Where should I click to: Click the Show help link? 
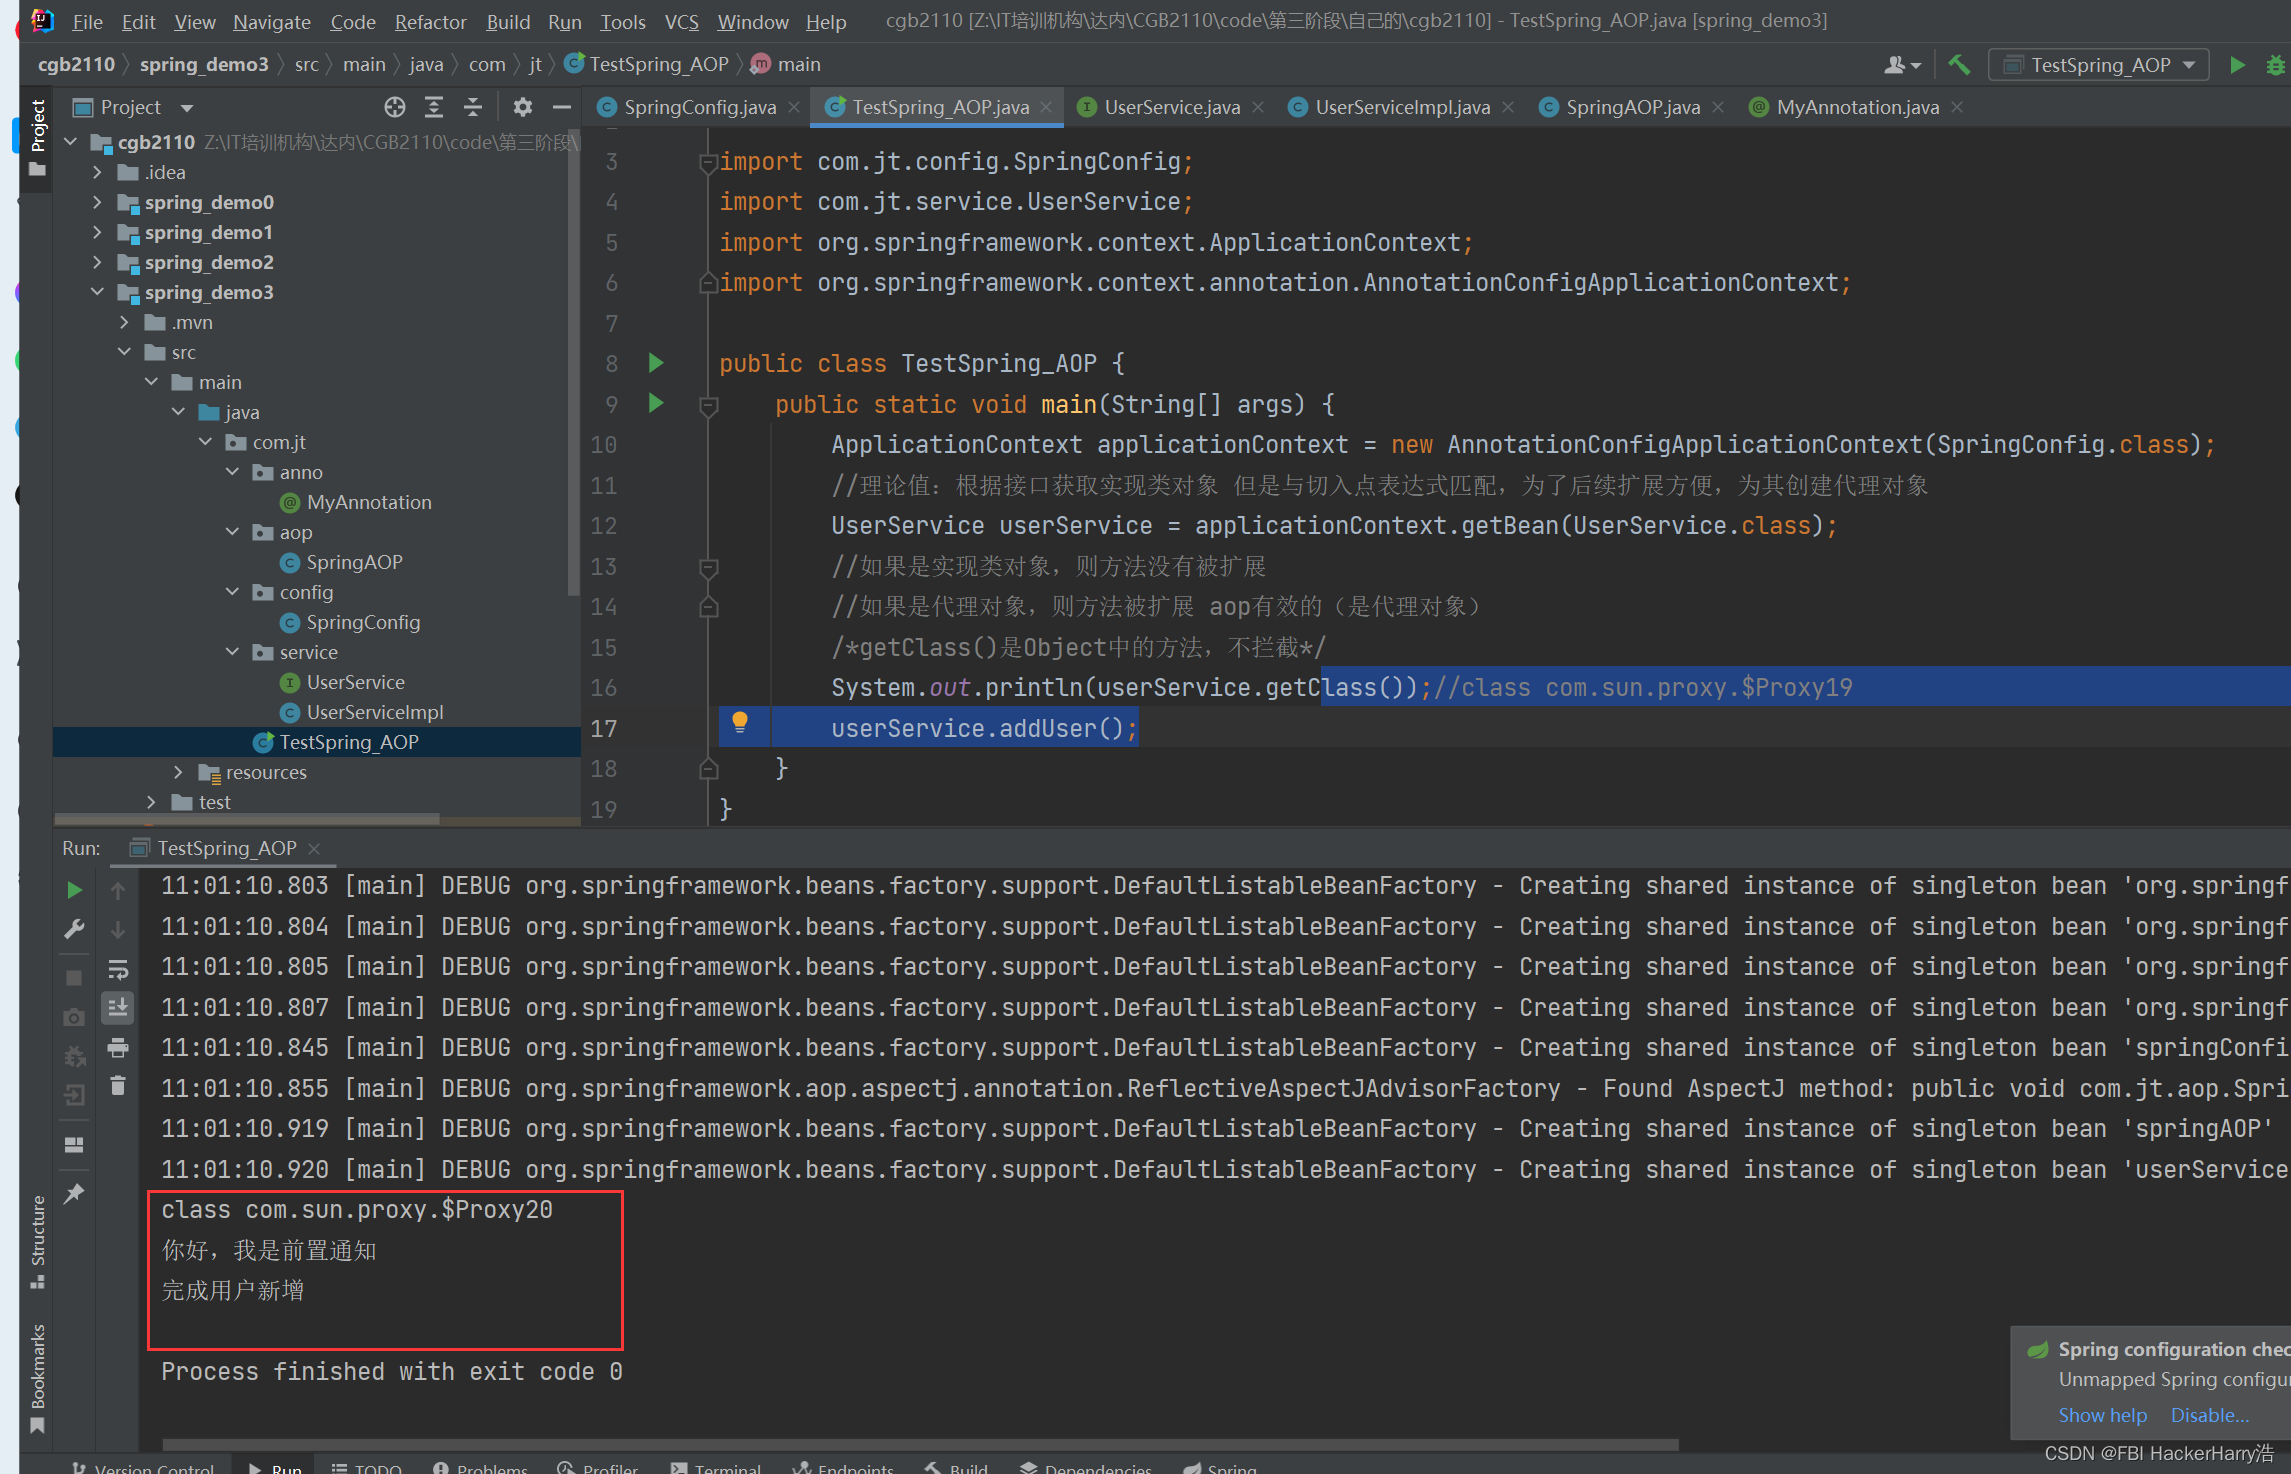click(2102, 1415)
